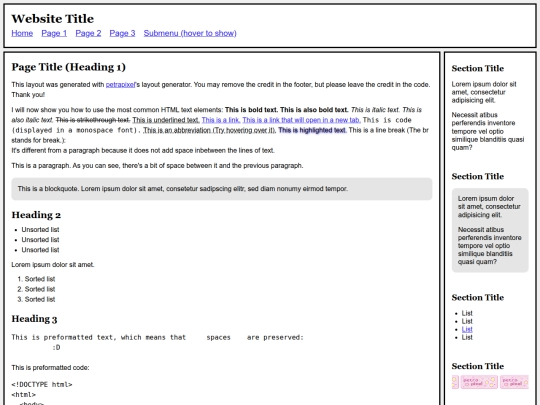This screenshot has width=540, height=405.
Task: Click item '3. Sorted list'
Action: click(x=36, y=299)
